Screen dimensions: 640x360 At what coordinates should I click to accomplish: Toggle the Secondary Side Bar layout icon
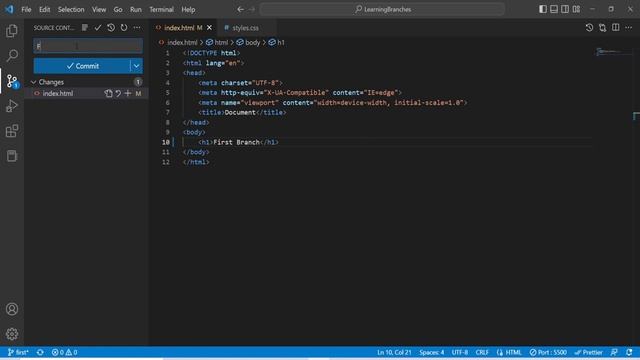click(565, 9)
